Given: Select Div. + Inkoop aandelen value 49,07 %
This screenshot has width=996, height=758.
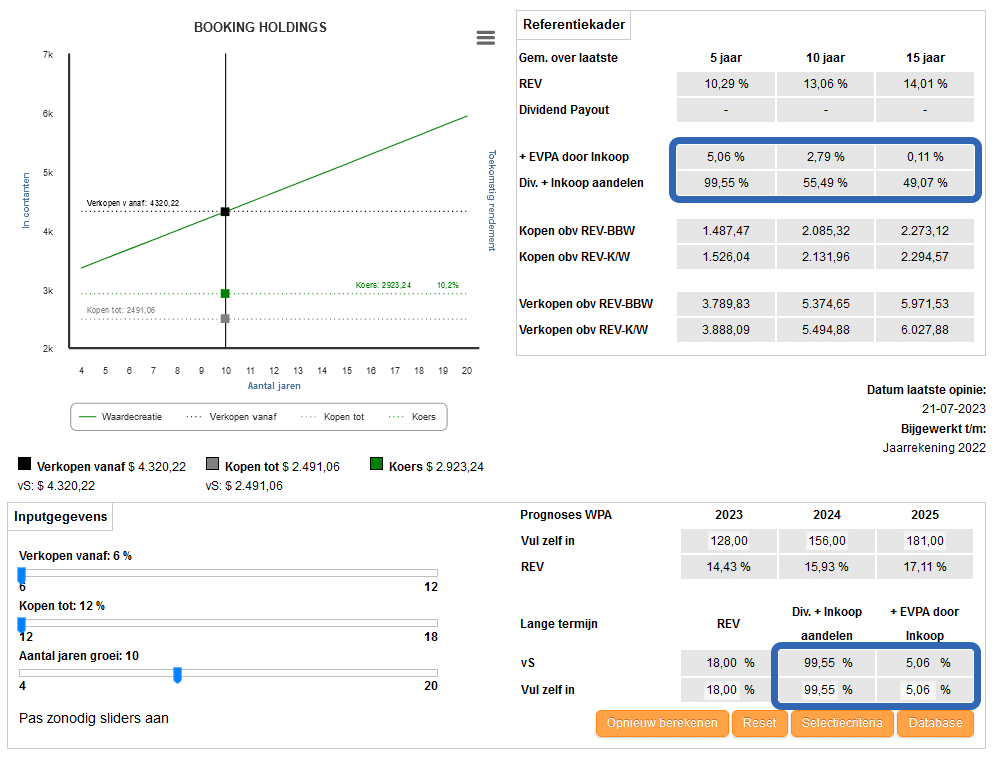Looking at the screenshot, I should click(925, 183).
